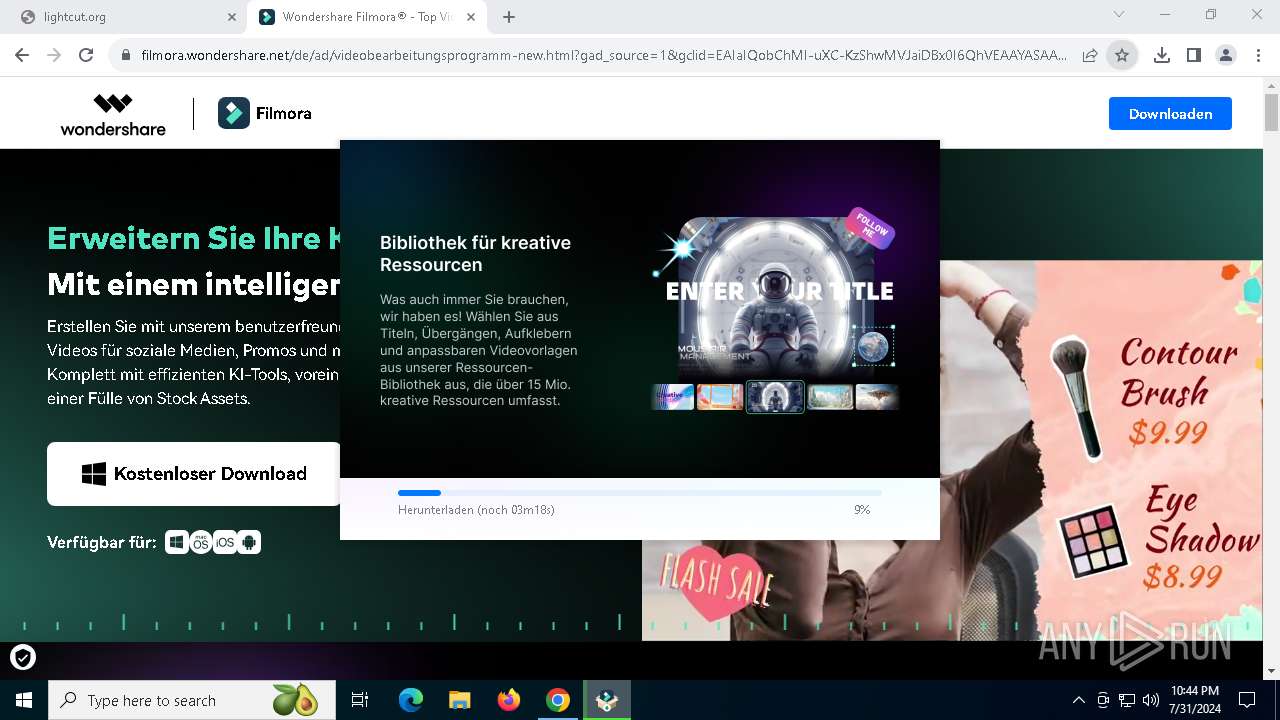Click the taskbar clock showing 10:44 PM

tap(1194, 700)
